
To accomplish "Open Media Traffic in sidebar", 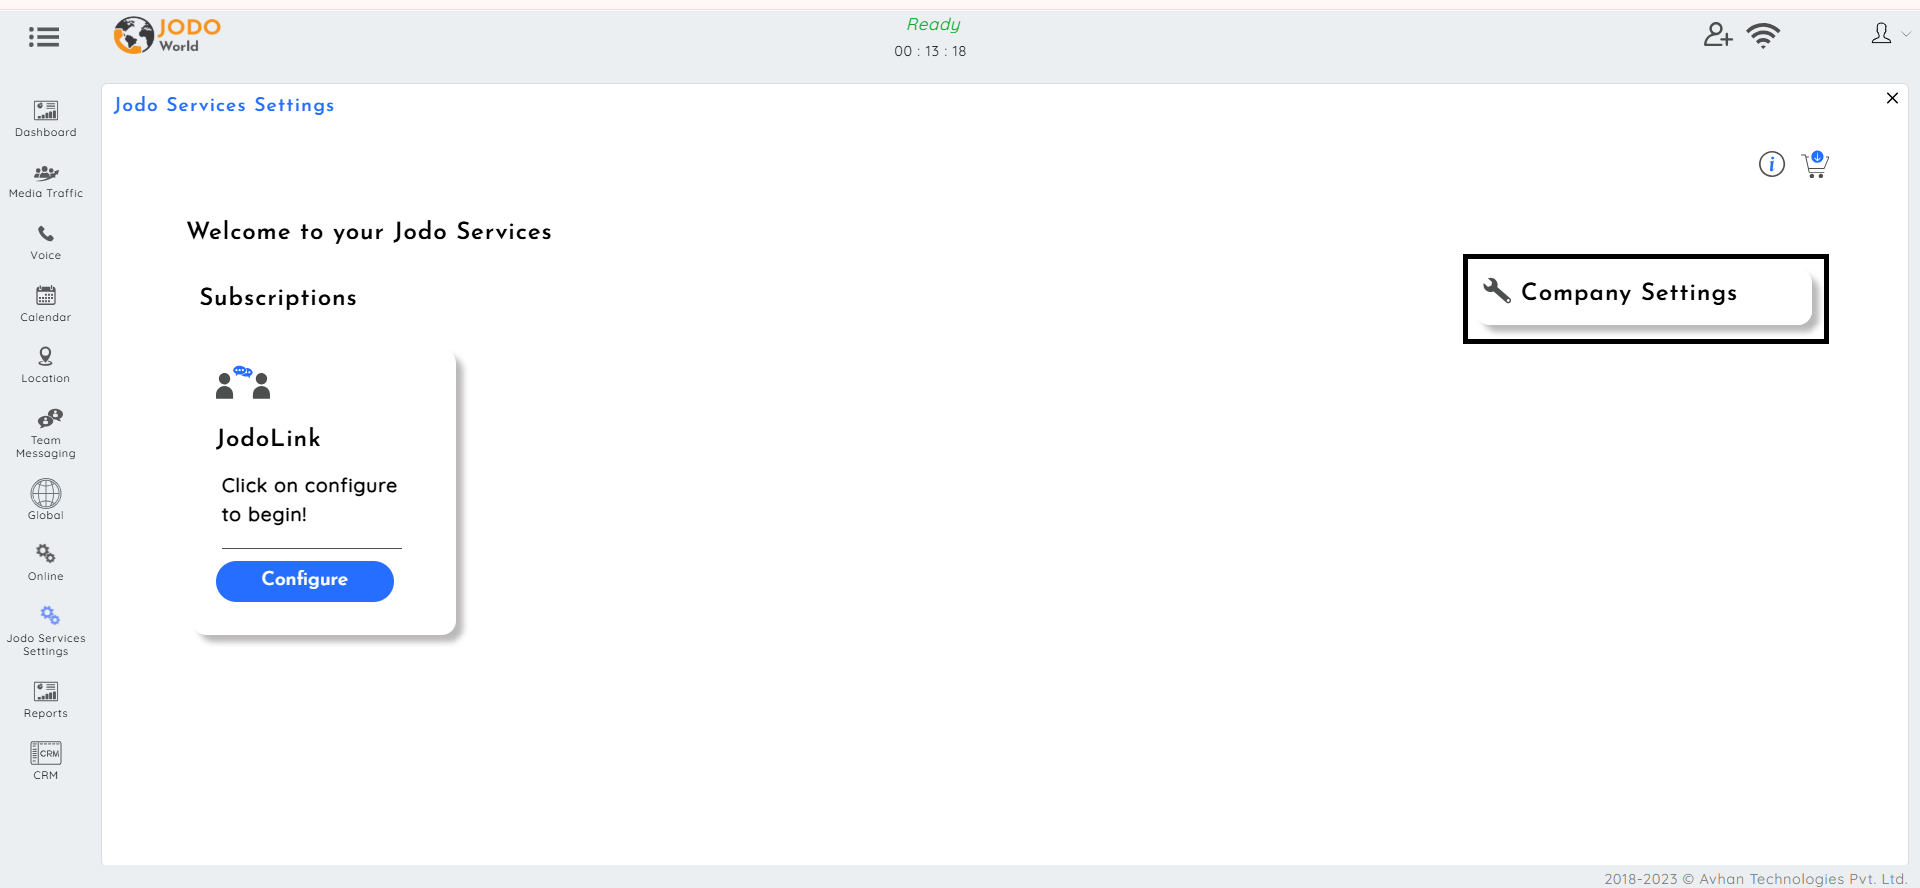I will 46,181.
